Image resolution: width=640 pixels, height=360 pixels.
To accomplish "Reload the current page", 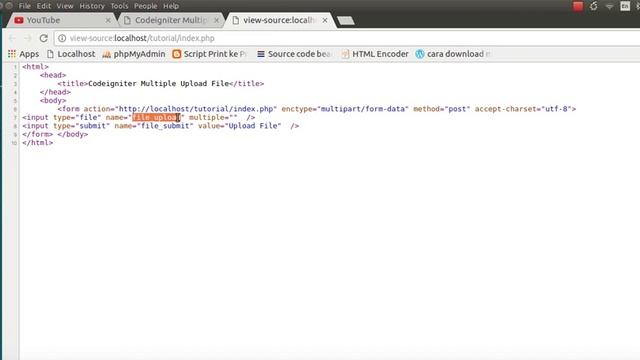I will (44, 38).
